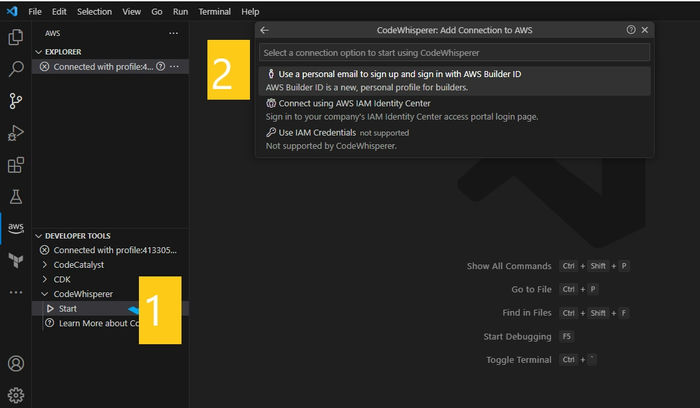
Task: Select the AWS Toolkit icon in activity bar
Action: coord(16,228)
